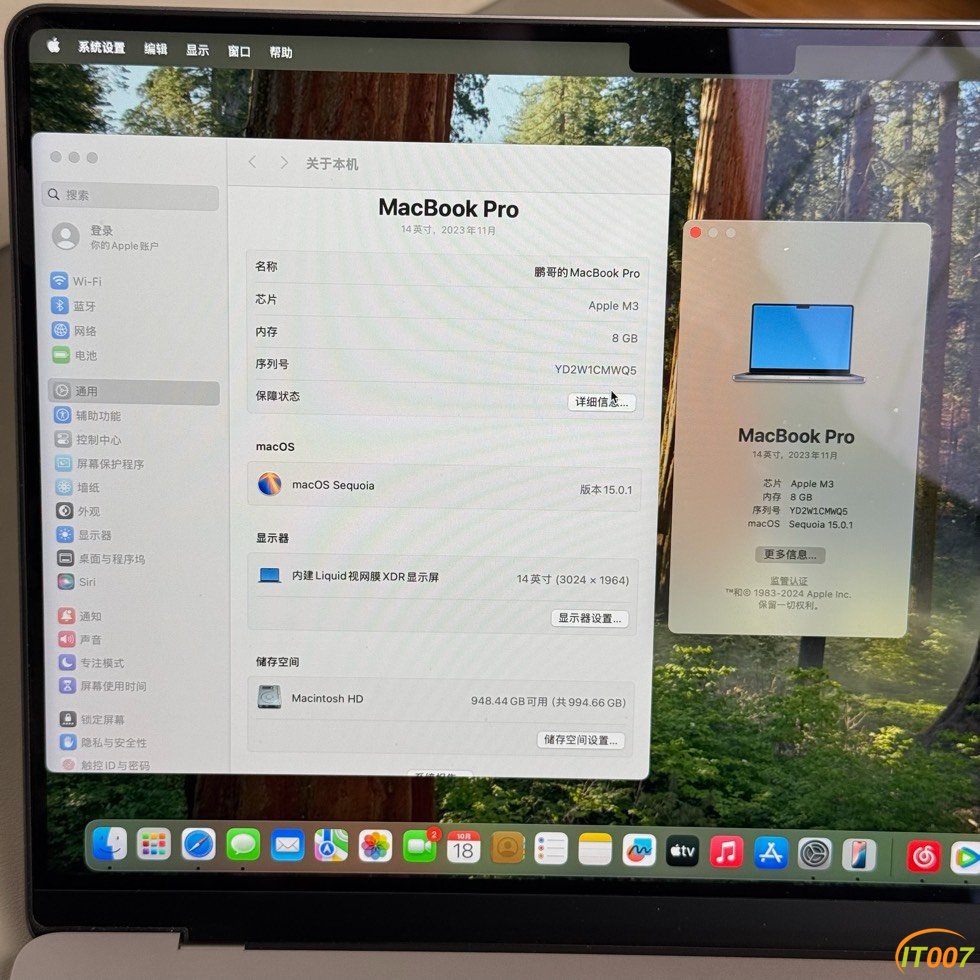This screenshot has height=980, width=980.
Task: Click the Macintosh HD storage row
Action: coord(441,699)
